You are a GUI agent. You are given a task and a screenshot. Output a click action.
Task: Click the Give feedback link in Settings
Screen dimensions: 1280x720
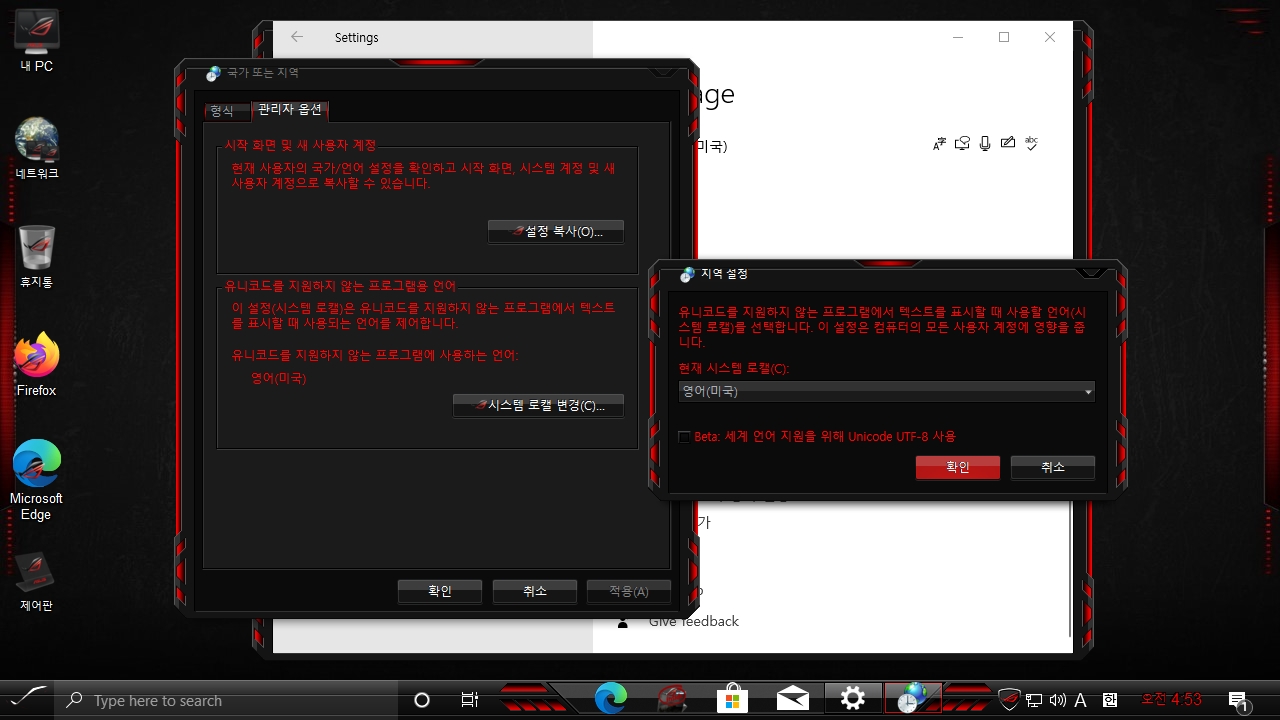(x=694, y=621)
